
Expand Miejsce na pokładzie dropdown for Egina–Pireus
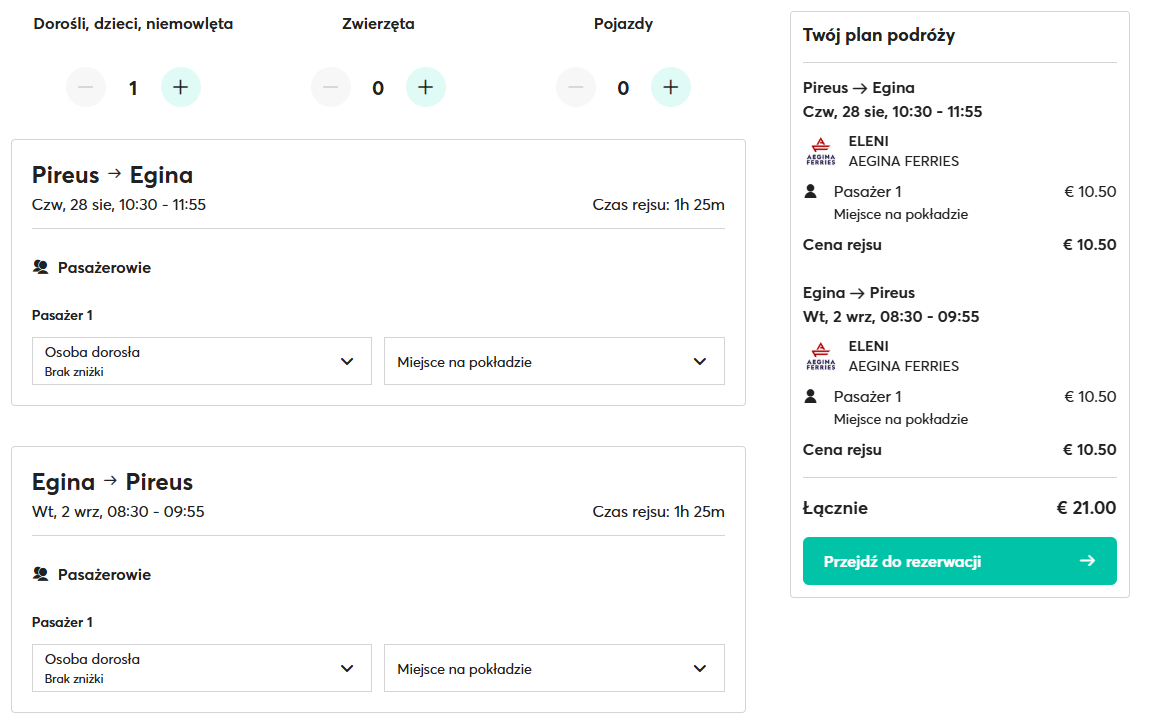554,668
